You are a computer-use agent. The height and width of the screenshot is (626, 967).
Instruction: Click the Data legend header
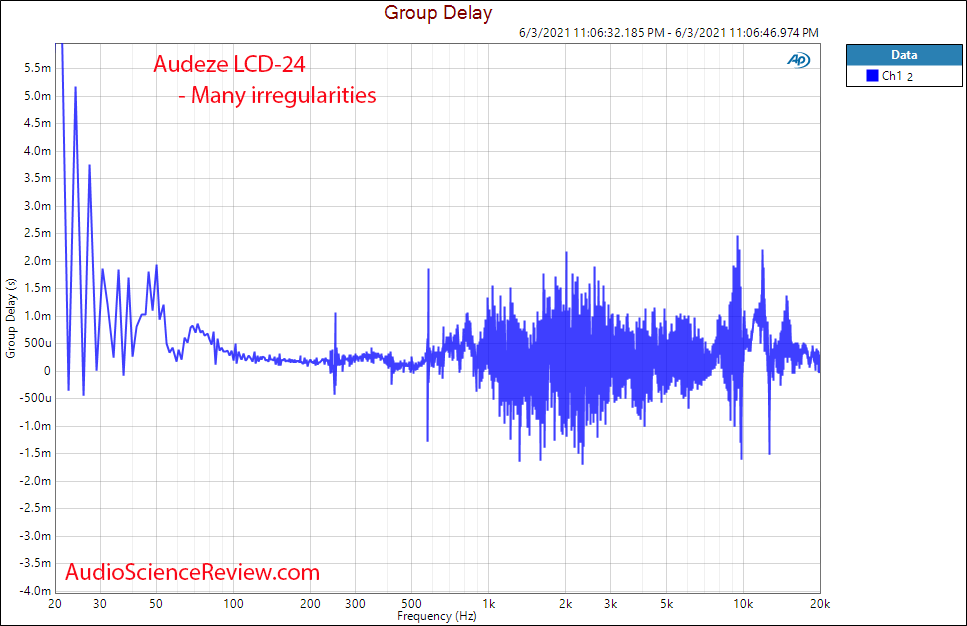coord(904,55)
